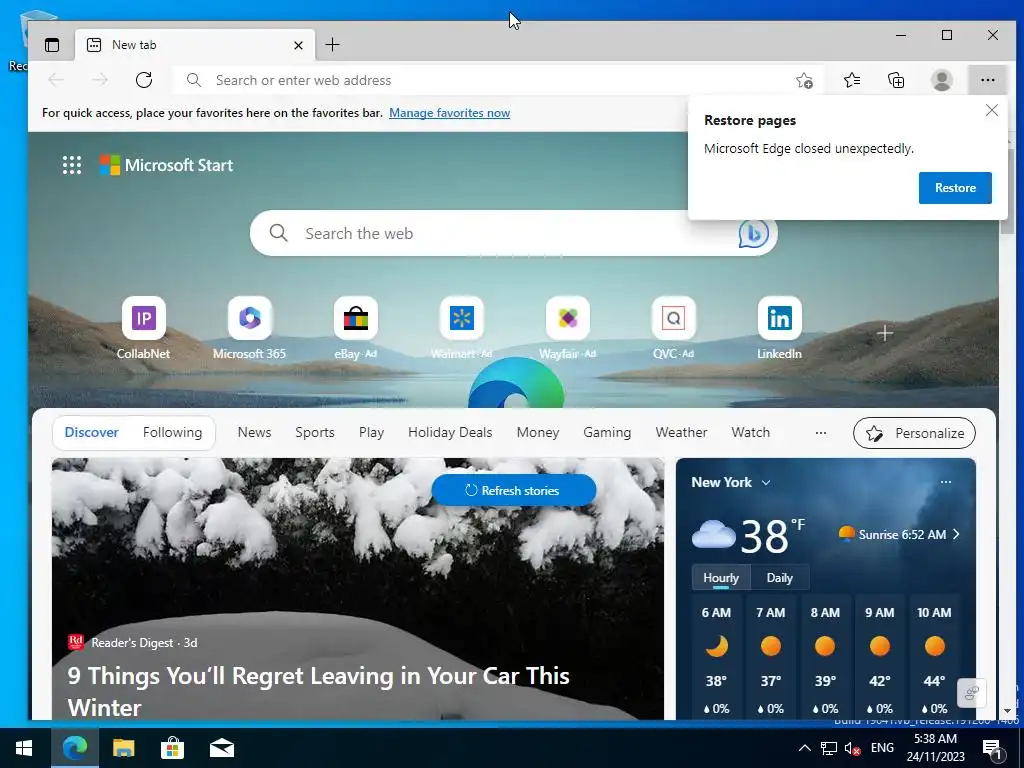The image size is (1024, 768).
Task: Click Refresh stories button
Action: 513,490
